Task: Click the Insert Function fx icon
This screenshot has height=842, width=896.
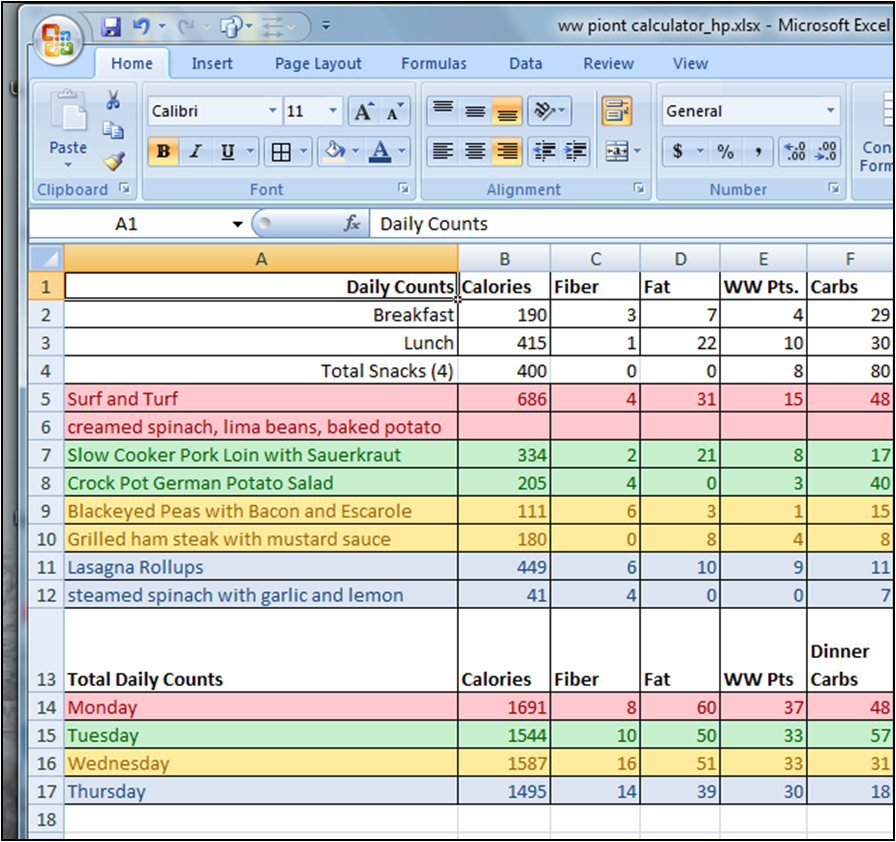Action: point(352,223)
